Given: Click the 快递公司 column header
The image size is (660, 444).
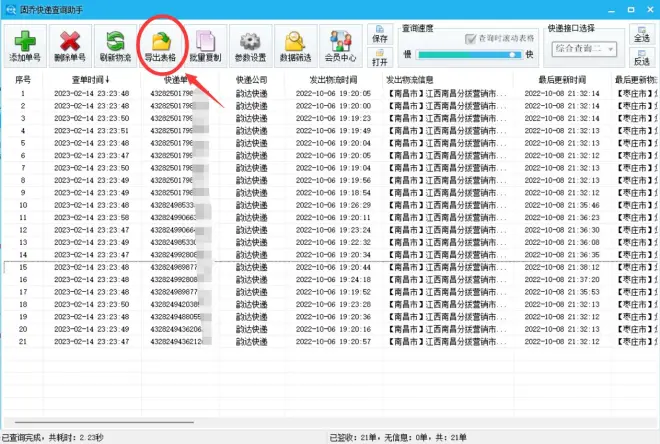Looking at the screenshot, I should tap(252, 80).
